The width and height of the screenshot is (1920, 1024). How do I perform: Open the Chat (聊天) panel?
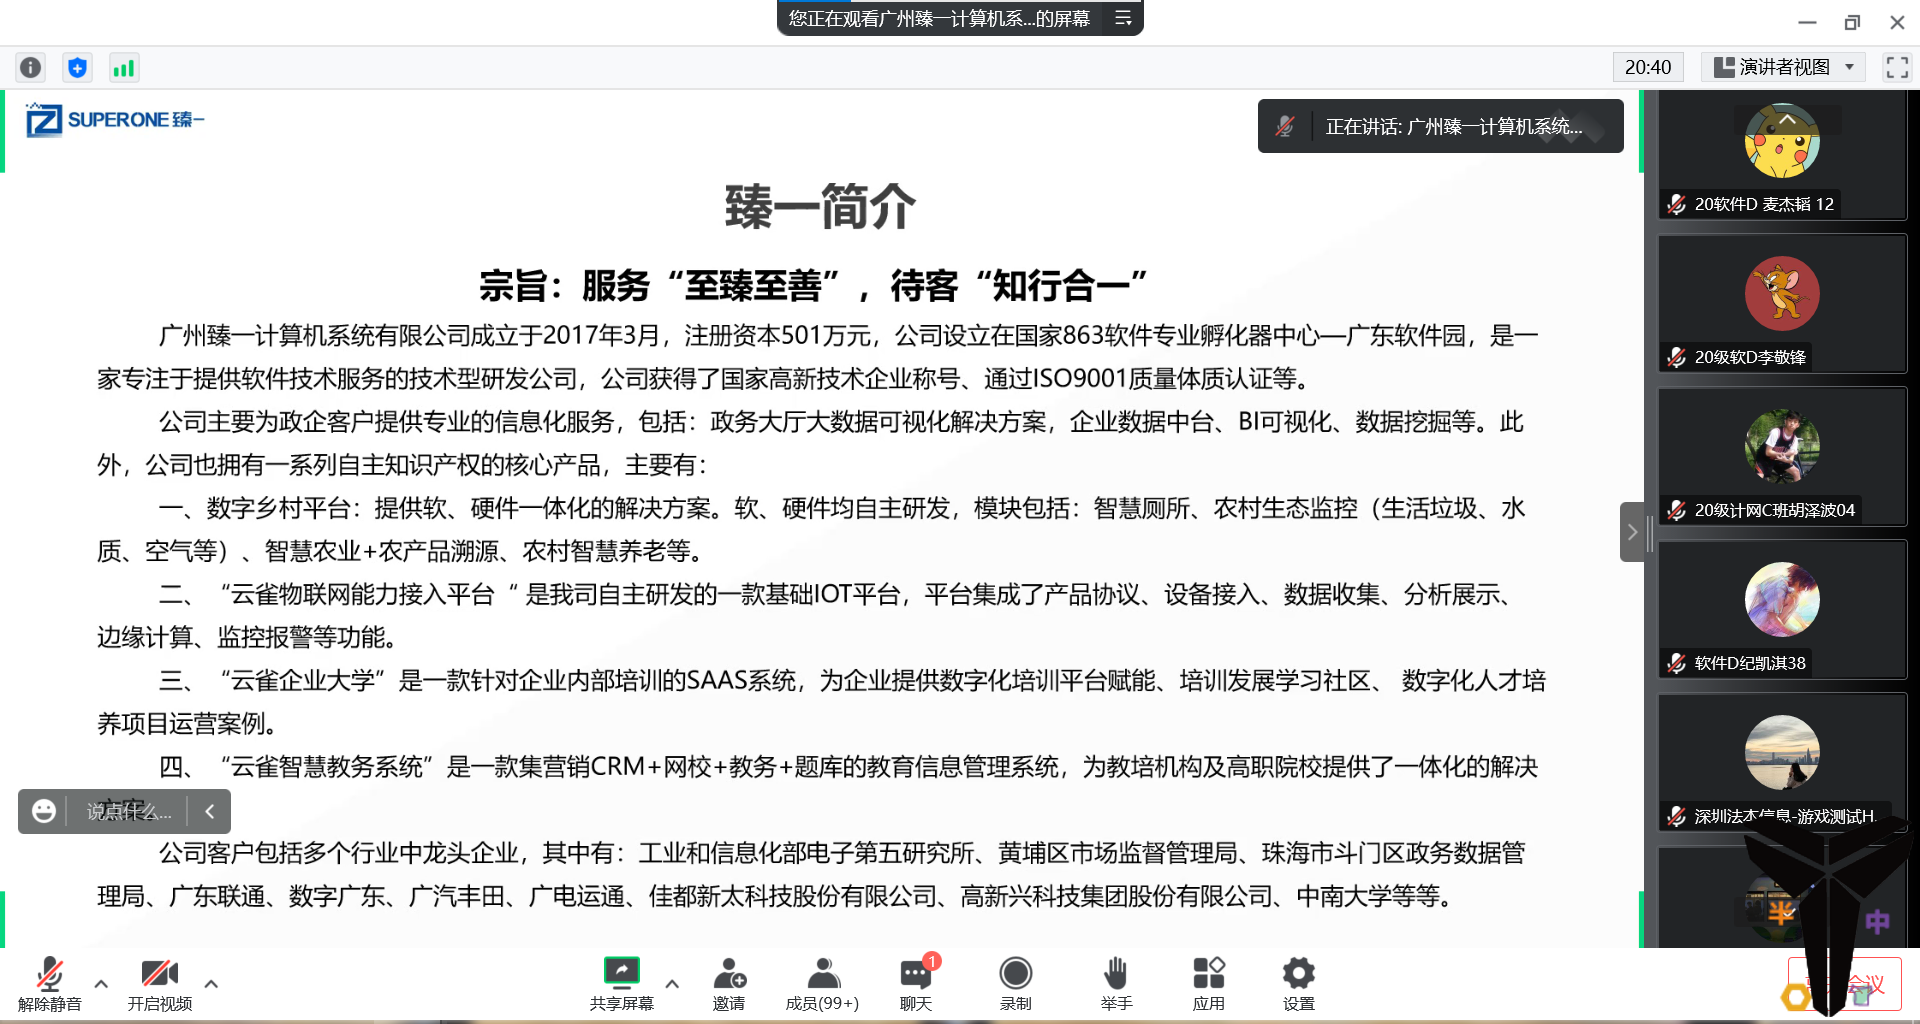click(915, 983)
